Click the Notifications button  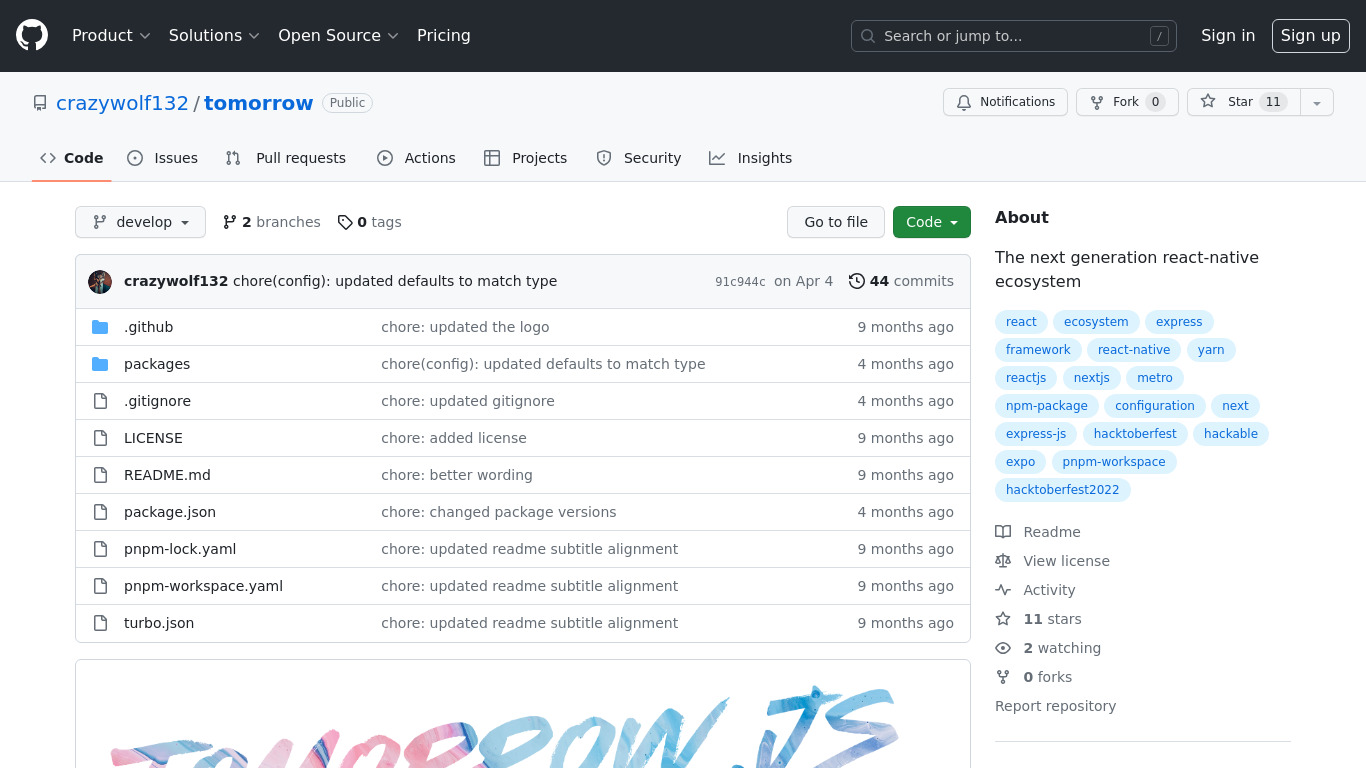coord(1005,102)
